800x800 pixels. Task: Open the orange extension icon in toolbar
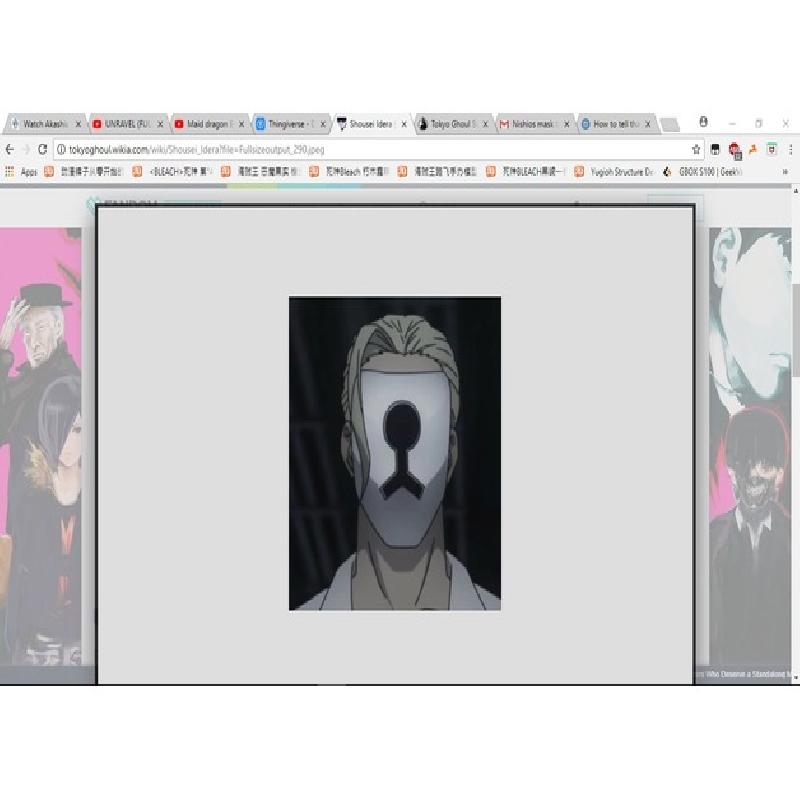(x=753, y=149)
